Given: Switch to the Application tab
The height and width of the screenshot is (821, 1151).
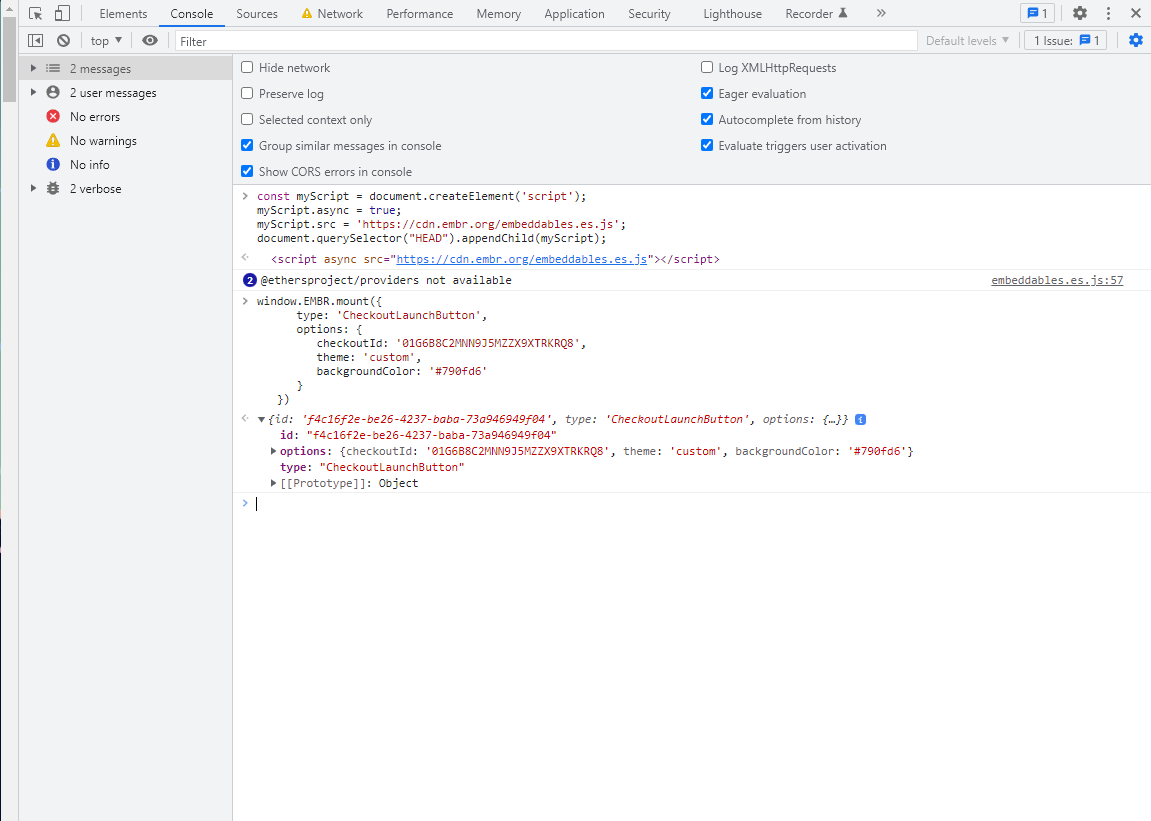Looking at the screenshot, I should [x=575, y=14].
